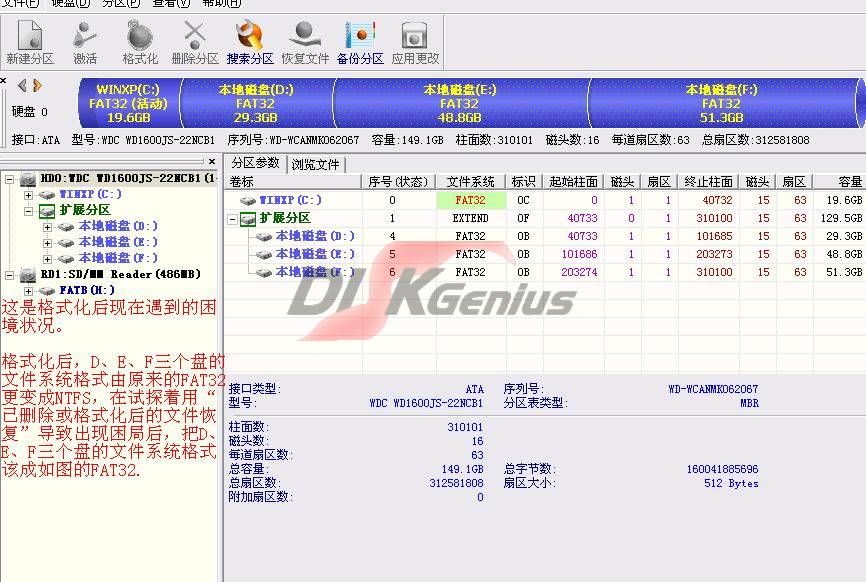Expand 本地磁盘(D:) in the disk tree
The image size is (866, 582).
coord(47,227)
